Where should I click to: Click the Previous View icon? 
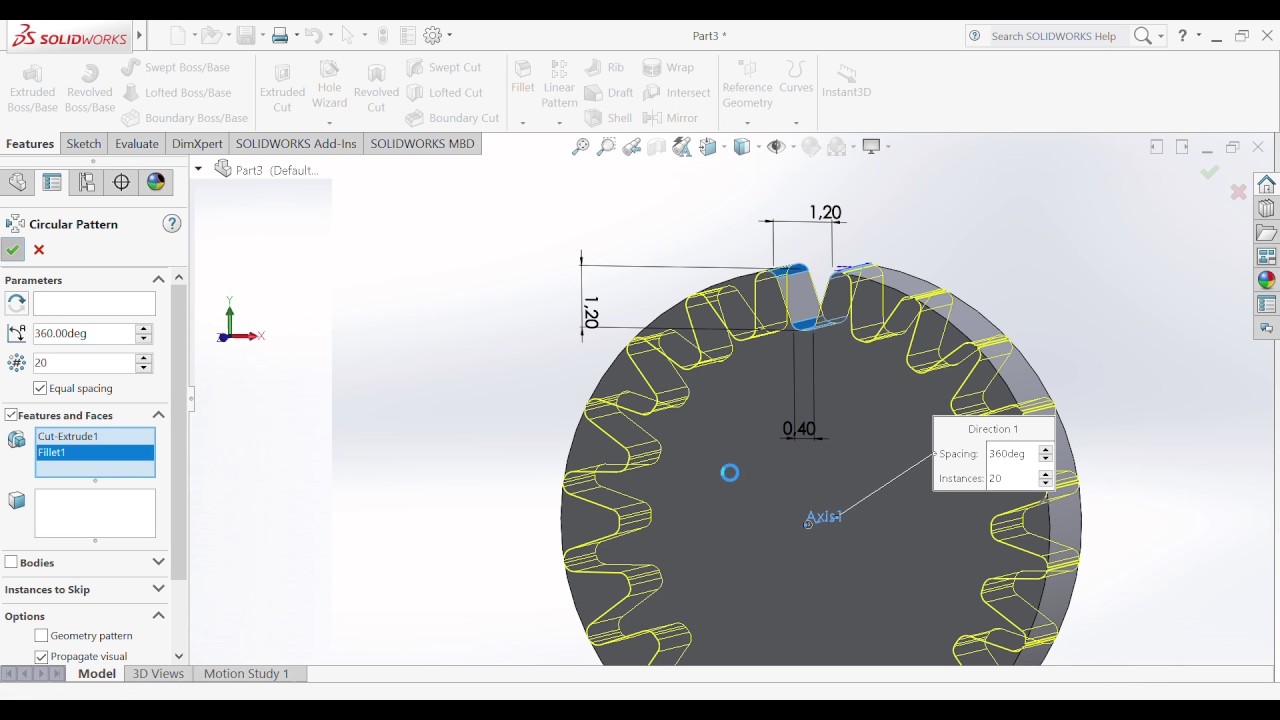point(631,147)
